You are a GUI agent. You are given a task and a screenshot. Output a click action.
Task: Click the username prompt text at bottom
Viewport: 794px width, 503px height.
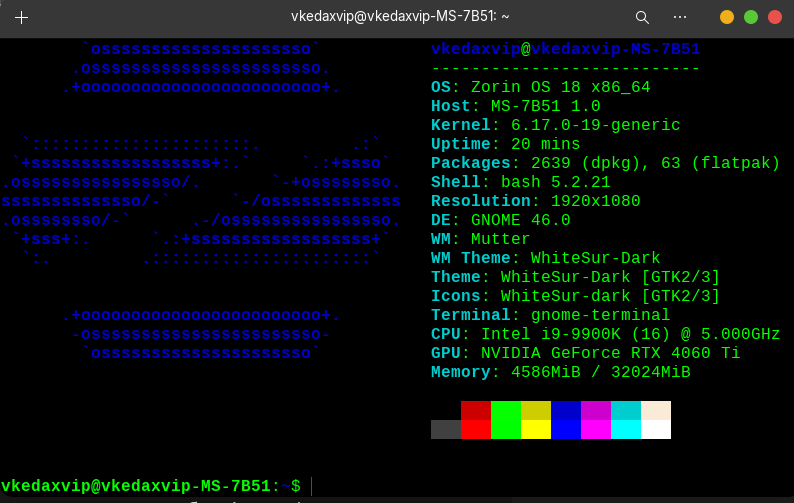[x=135, y=486]
